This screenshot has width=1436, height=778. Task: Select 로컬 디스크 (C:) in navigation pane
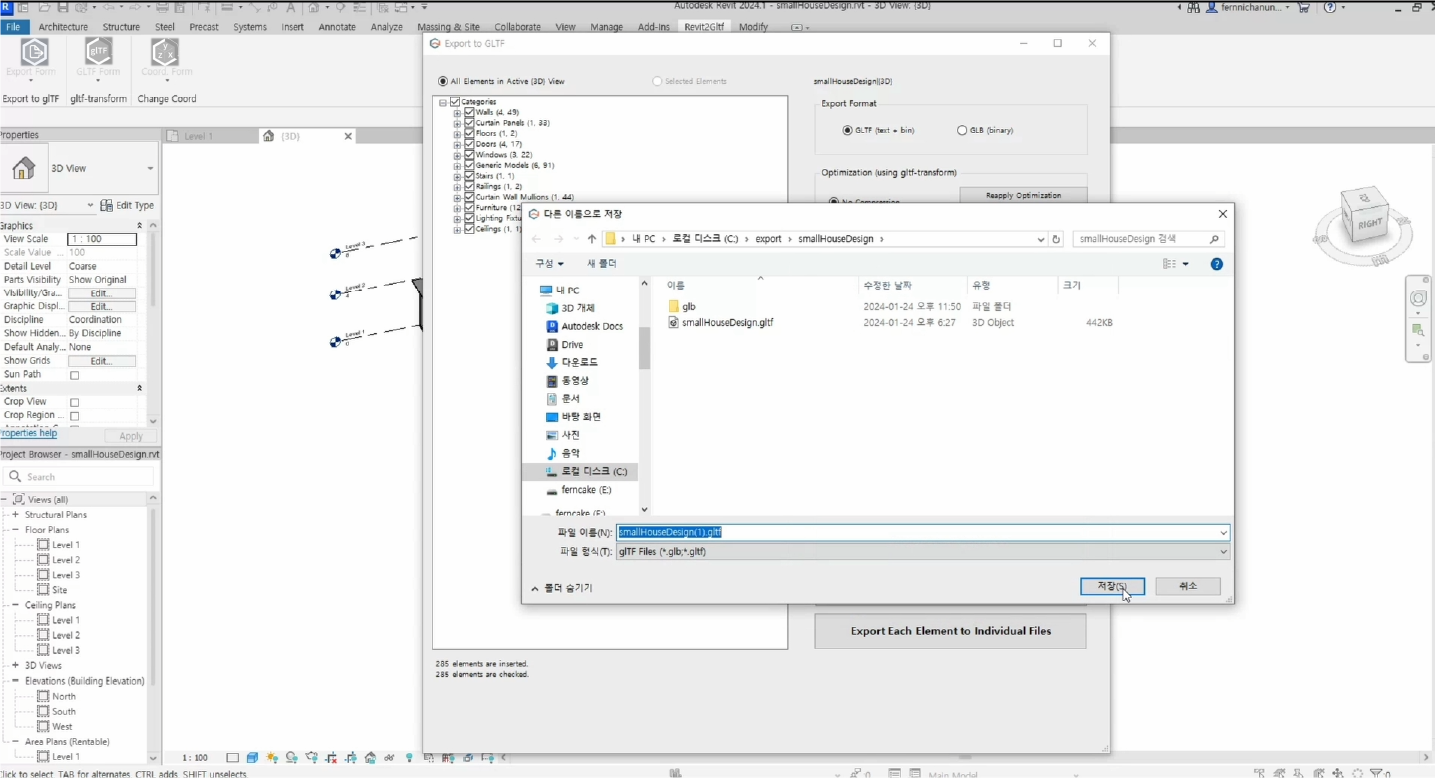(593, 471)
